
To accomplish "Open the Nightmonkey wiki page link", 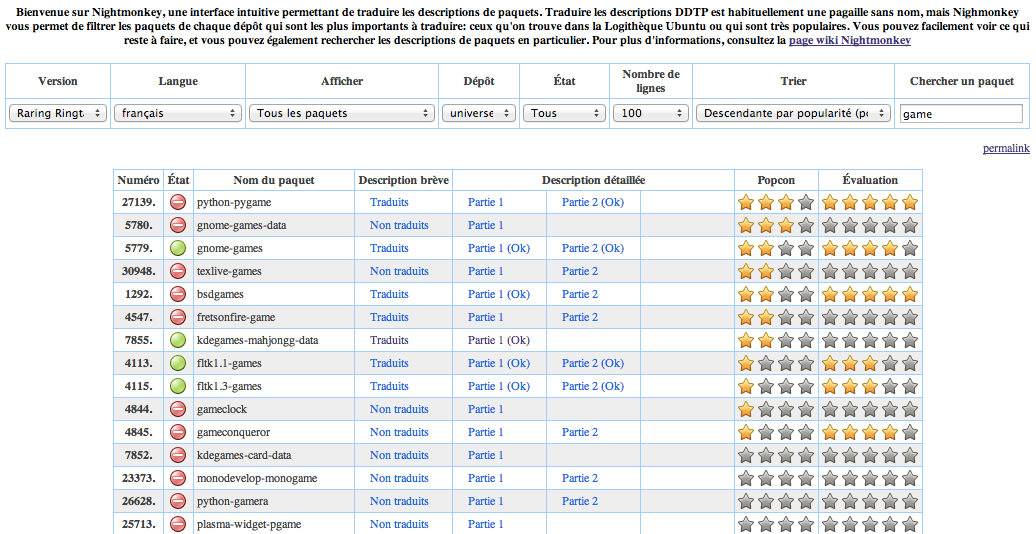I will click(850, 40).
